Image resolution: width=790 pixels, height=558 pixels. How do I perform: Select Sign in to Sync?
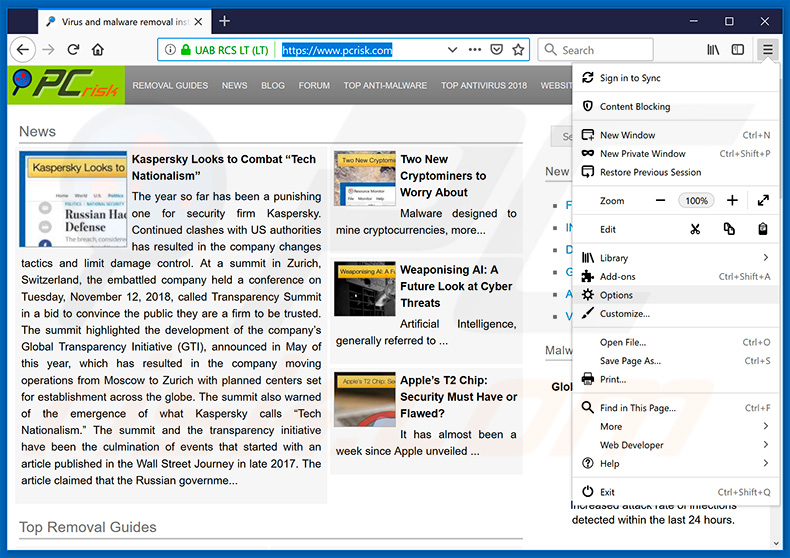(x=675, y=78)
